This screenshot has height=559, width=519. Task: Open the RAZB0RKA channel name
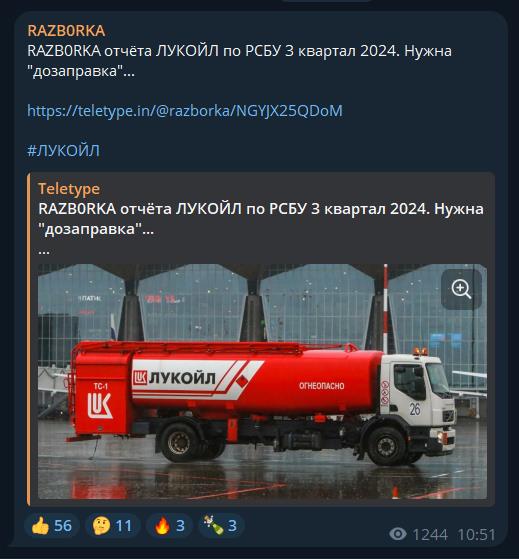coord(66,31)
